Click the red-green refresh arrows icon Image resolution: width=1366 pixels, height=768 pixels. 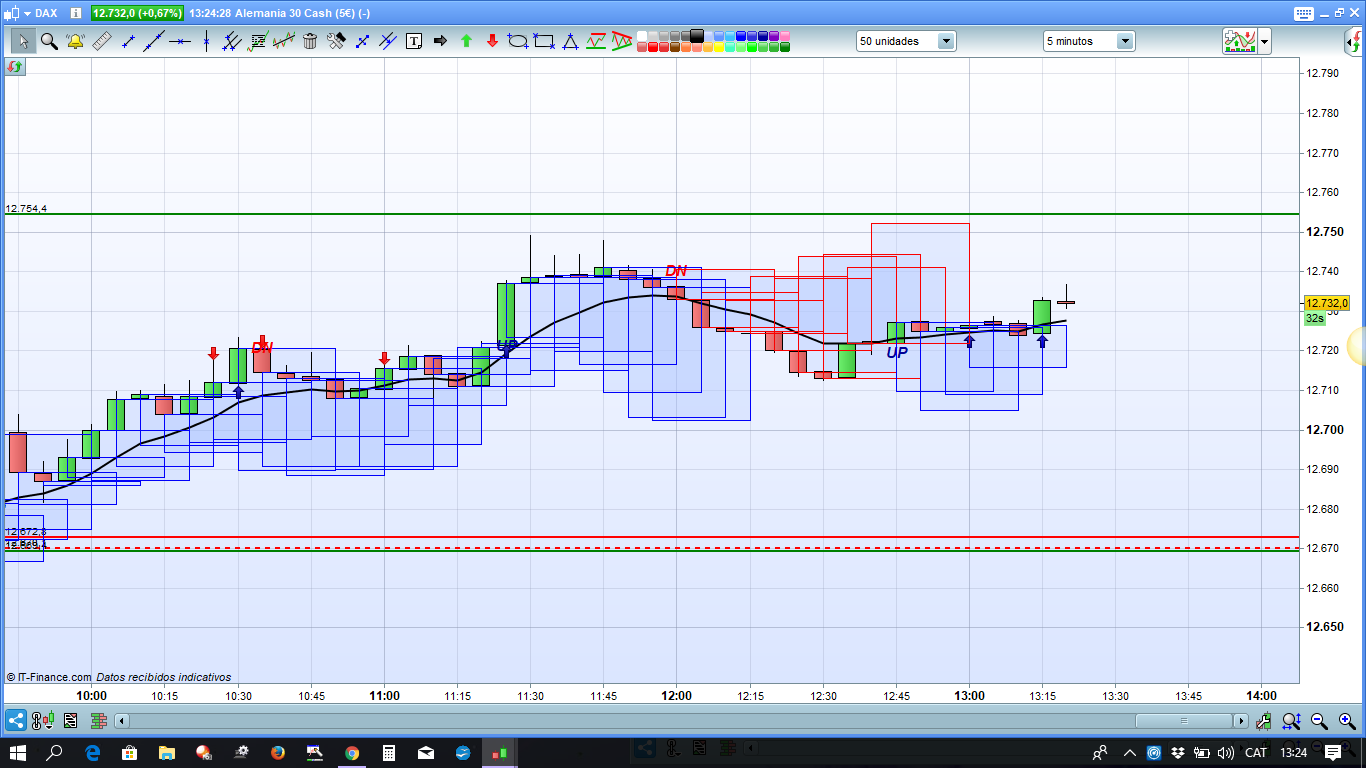14,66
